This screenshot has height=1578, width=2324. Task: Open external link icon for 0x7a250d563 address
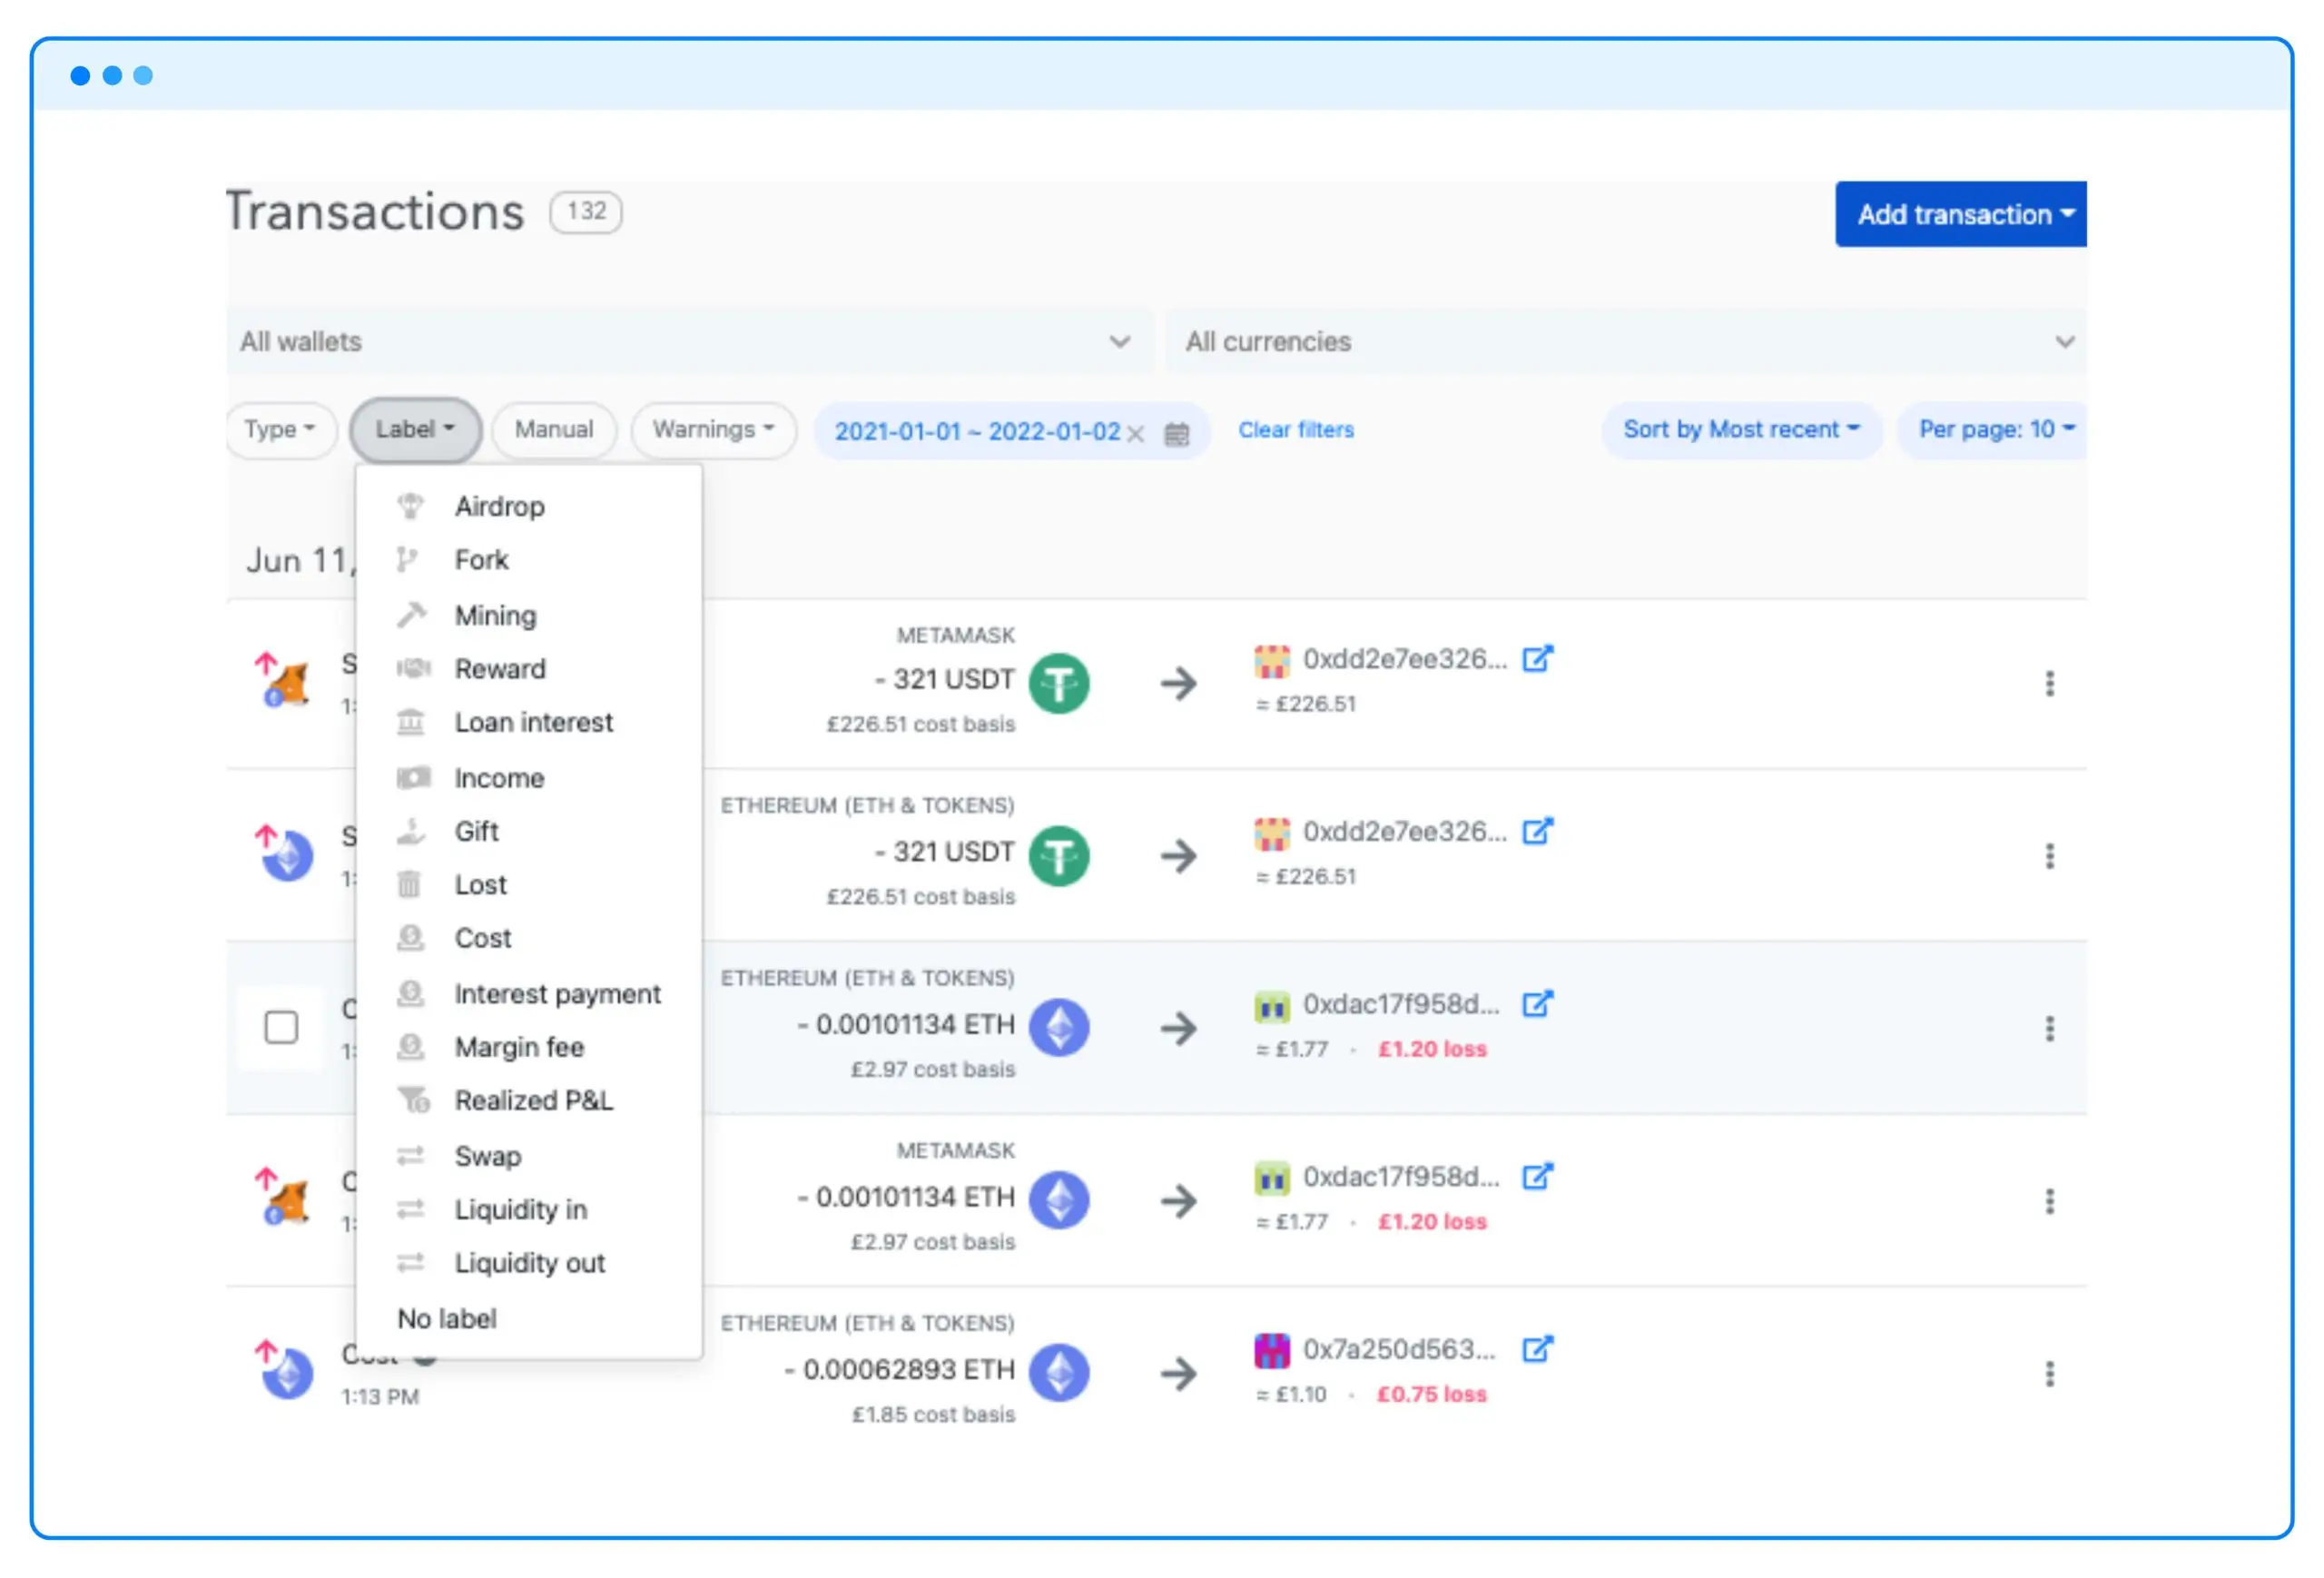pyautogui.click(x=1537, y=1349)
